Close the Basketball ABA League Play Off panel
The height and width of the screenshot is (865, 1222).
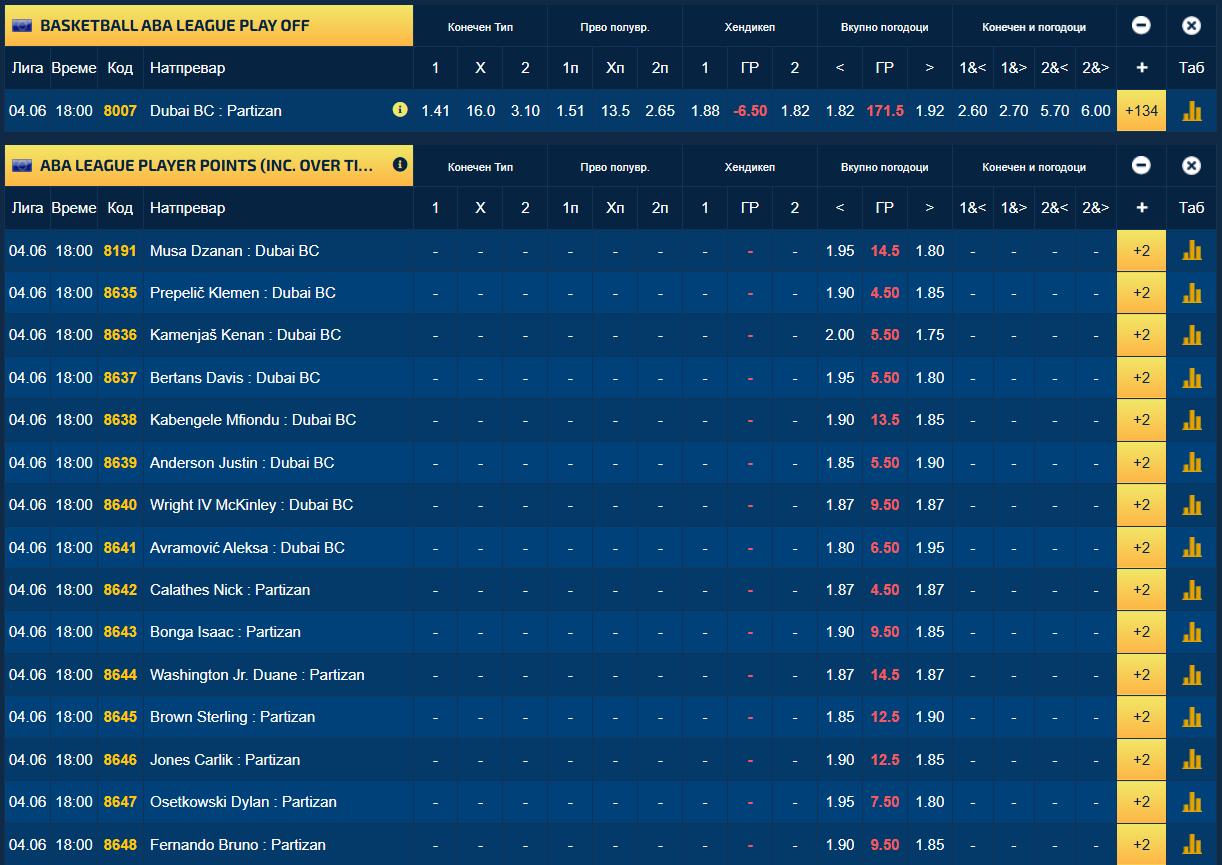click(1191, 26)
